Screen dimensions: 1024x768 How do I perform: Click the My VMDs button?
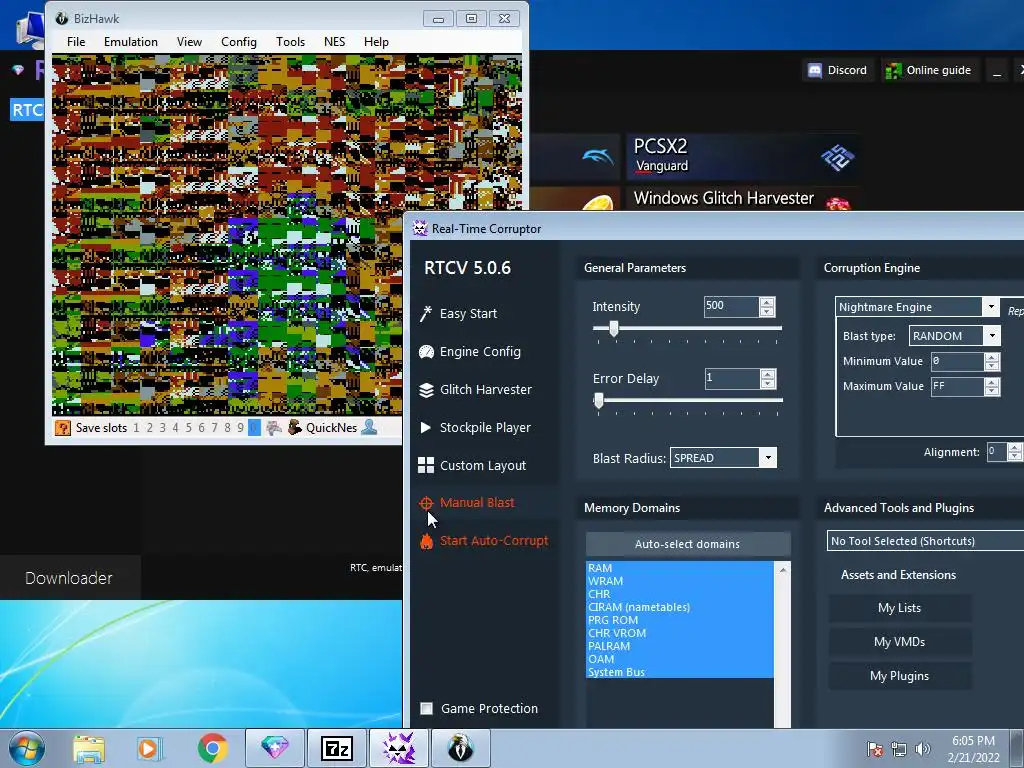[x=899, y=642]
